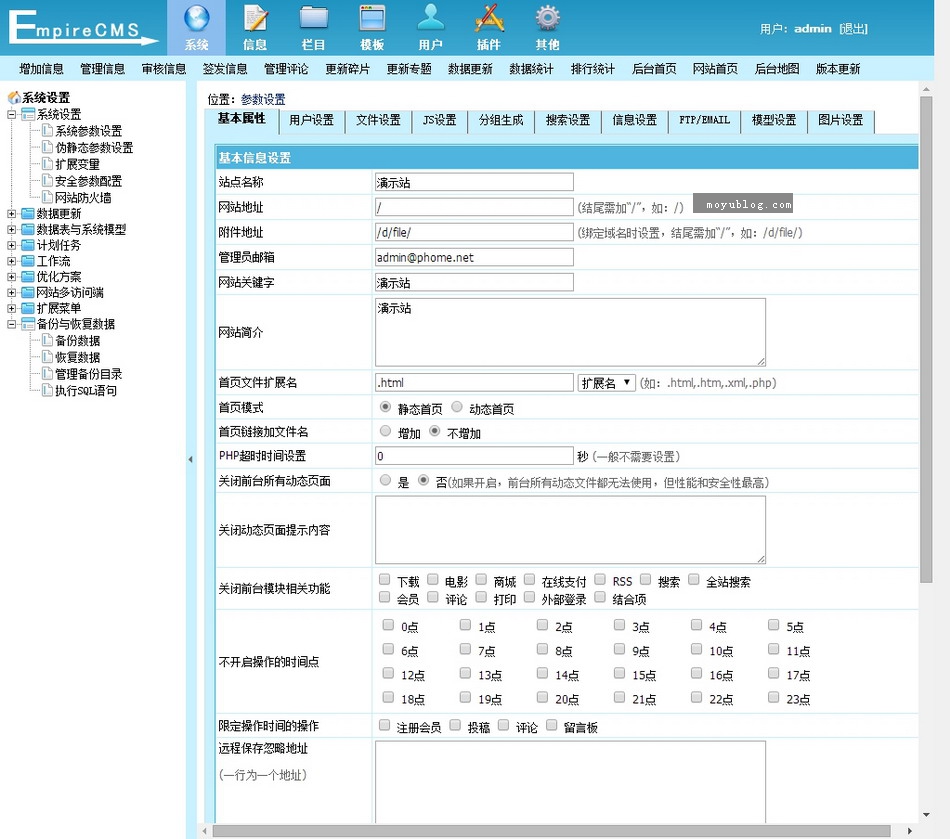Open the 系统 globe icon
Viewport: 950px width, 839px height.
click(196, 19)
